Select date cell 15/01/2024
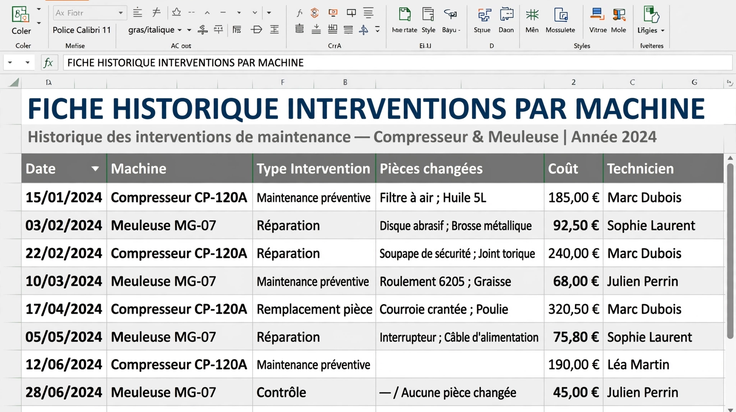The width and height of the screenshot is (736, 412). [64, 198]
